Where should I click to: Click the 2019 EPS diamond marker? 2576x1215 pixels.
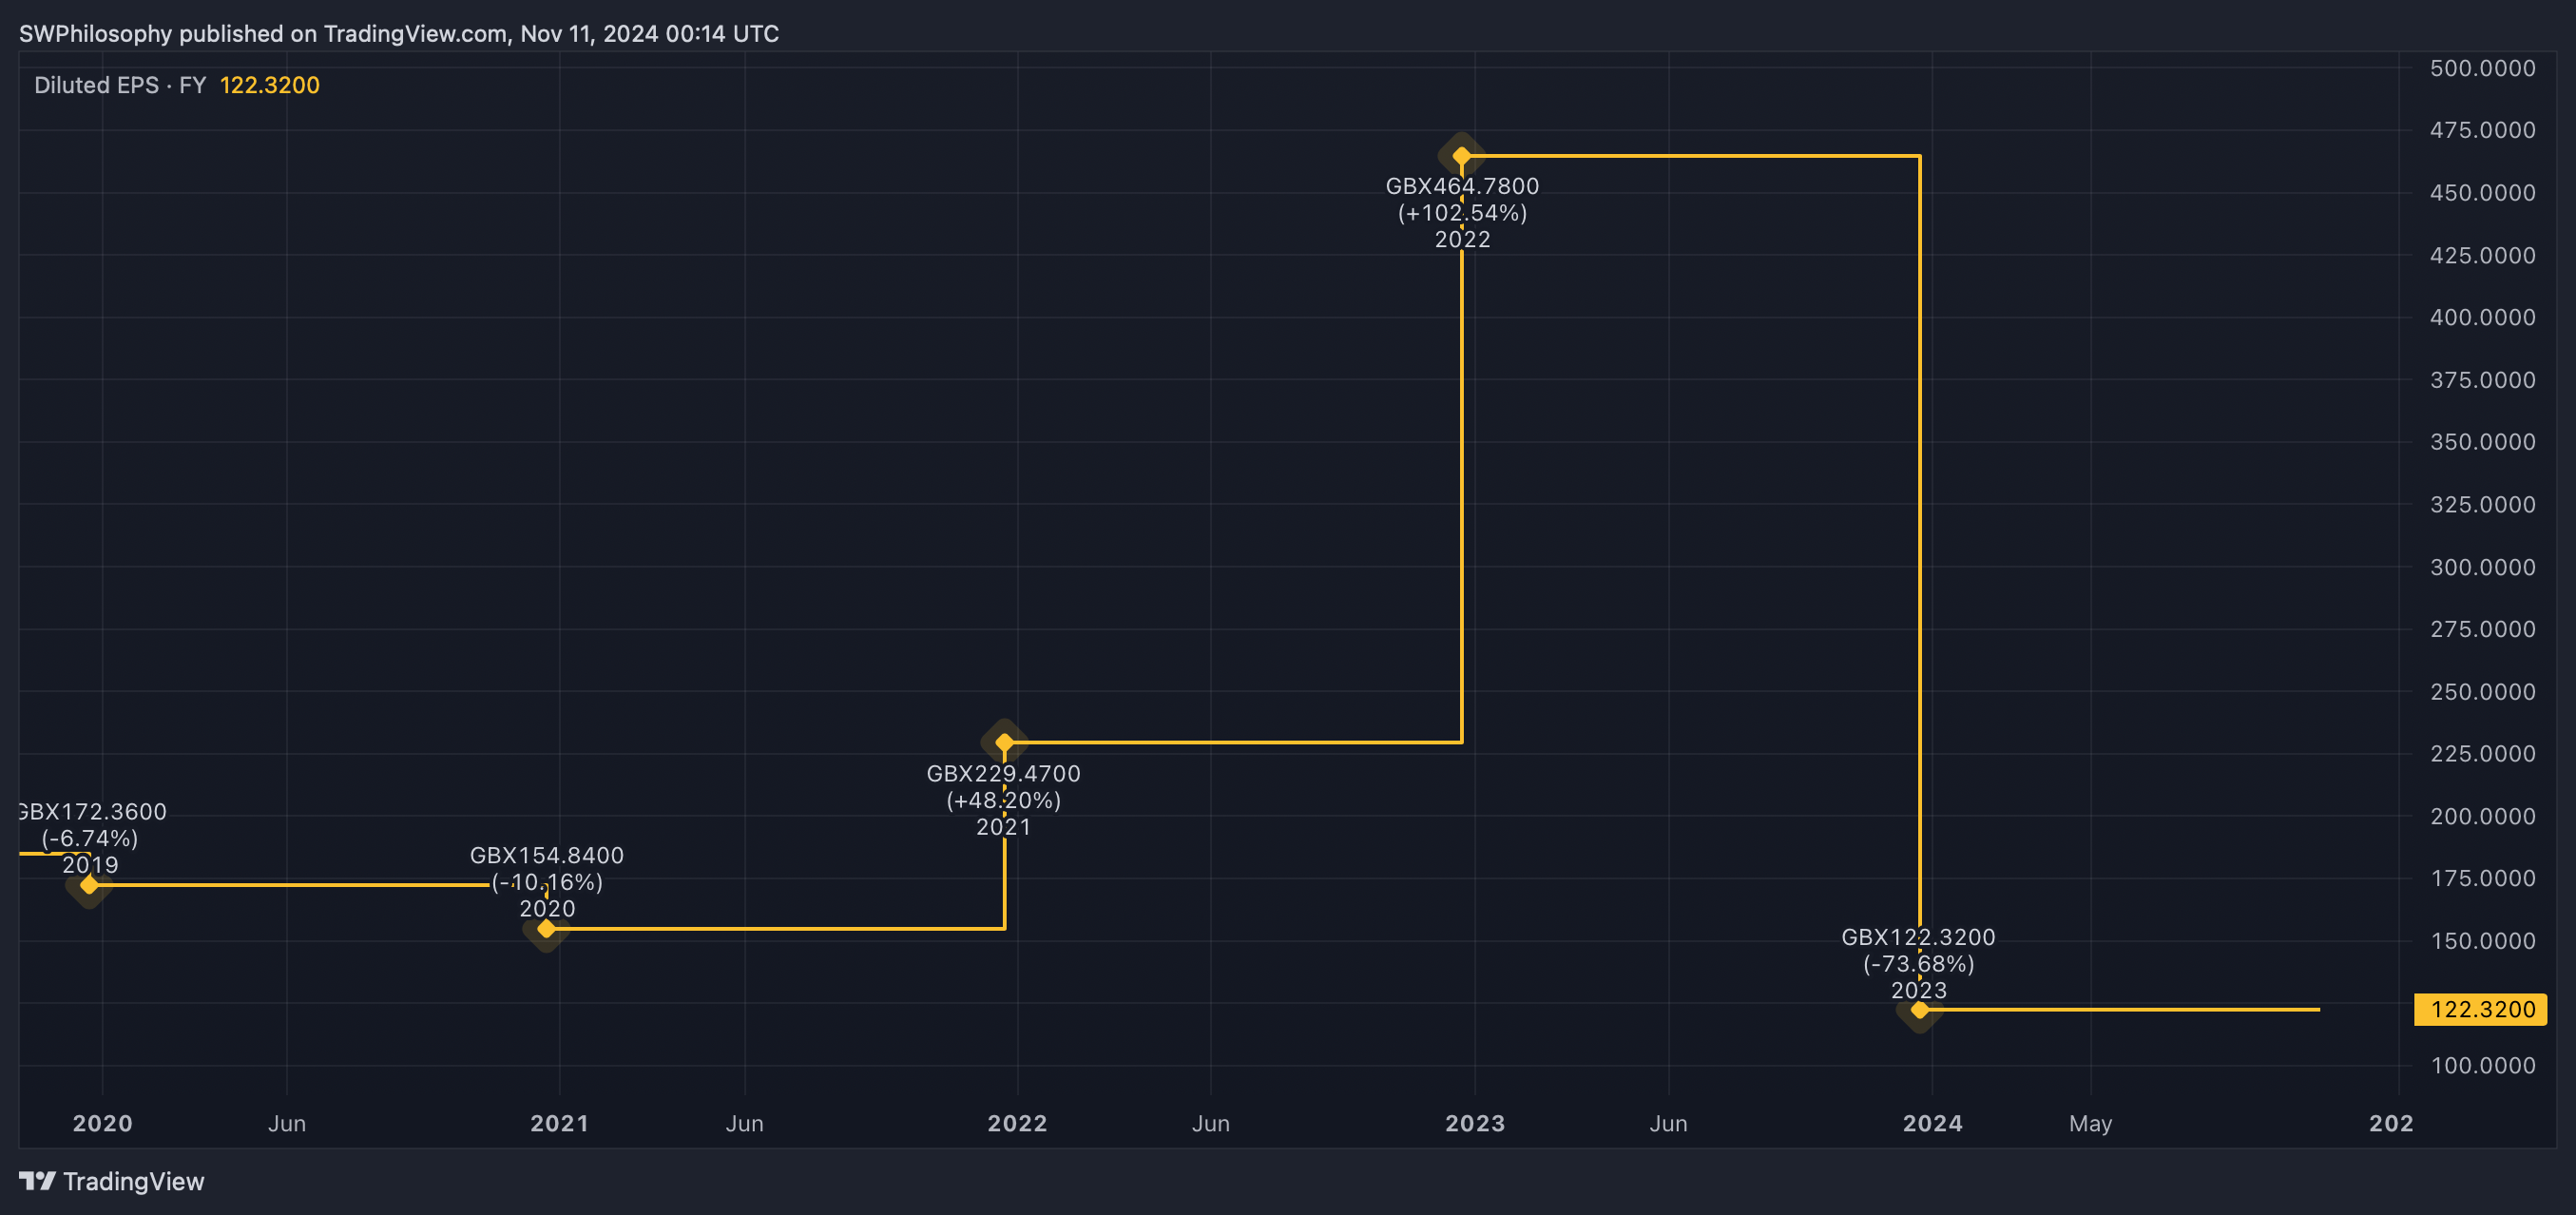coord(89,885)
